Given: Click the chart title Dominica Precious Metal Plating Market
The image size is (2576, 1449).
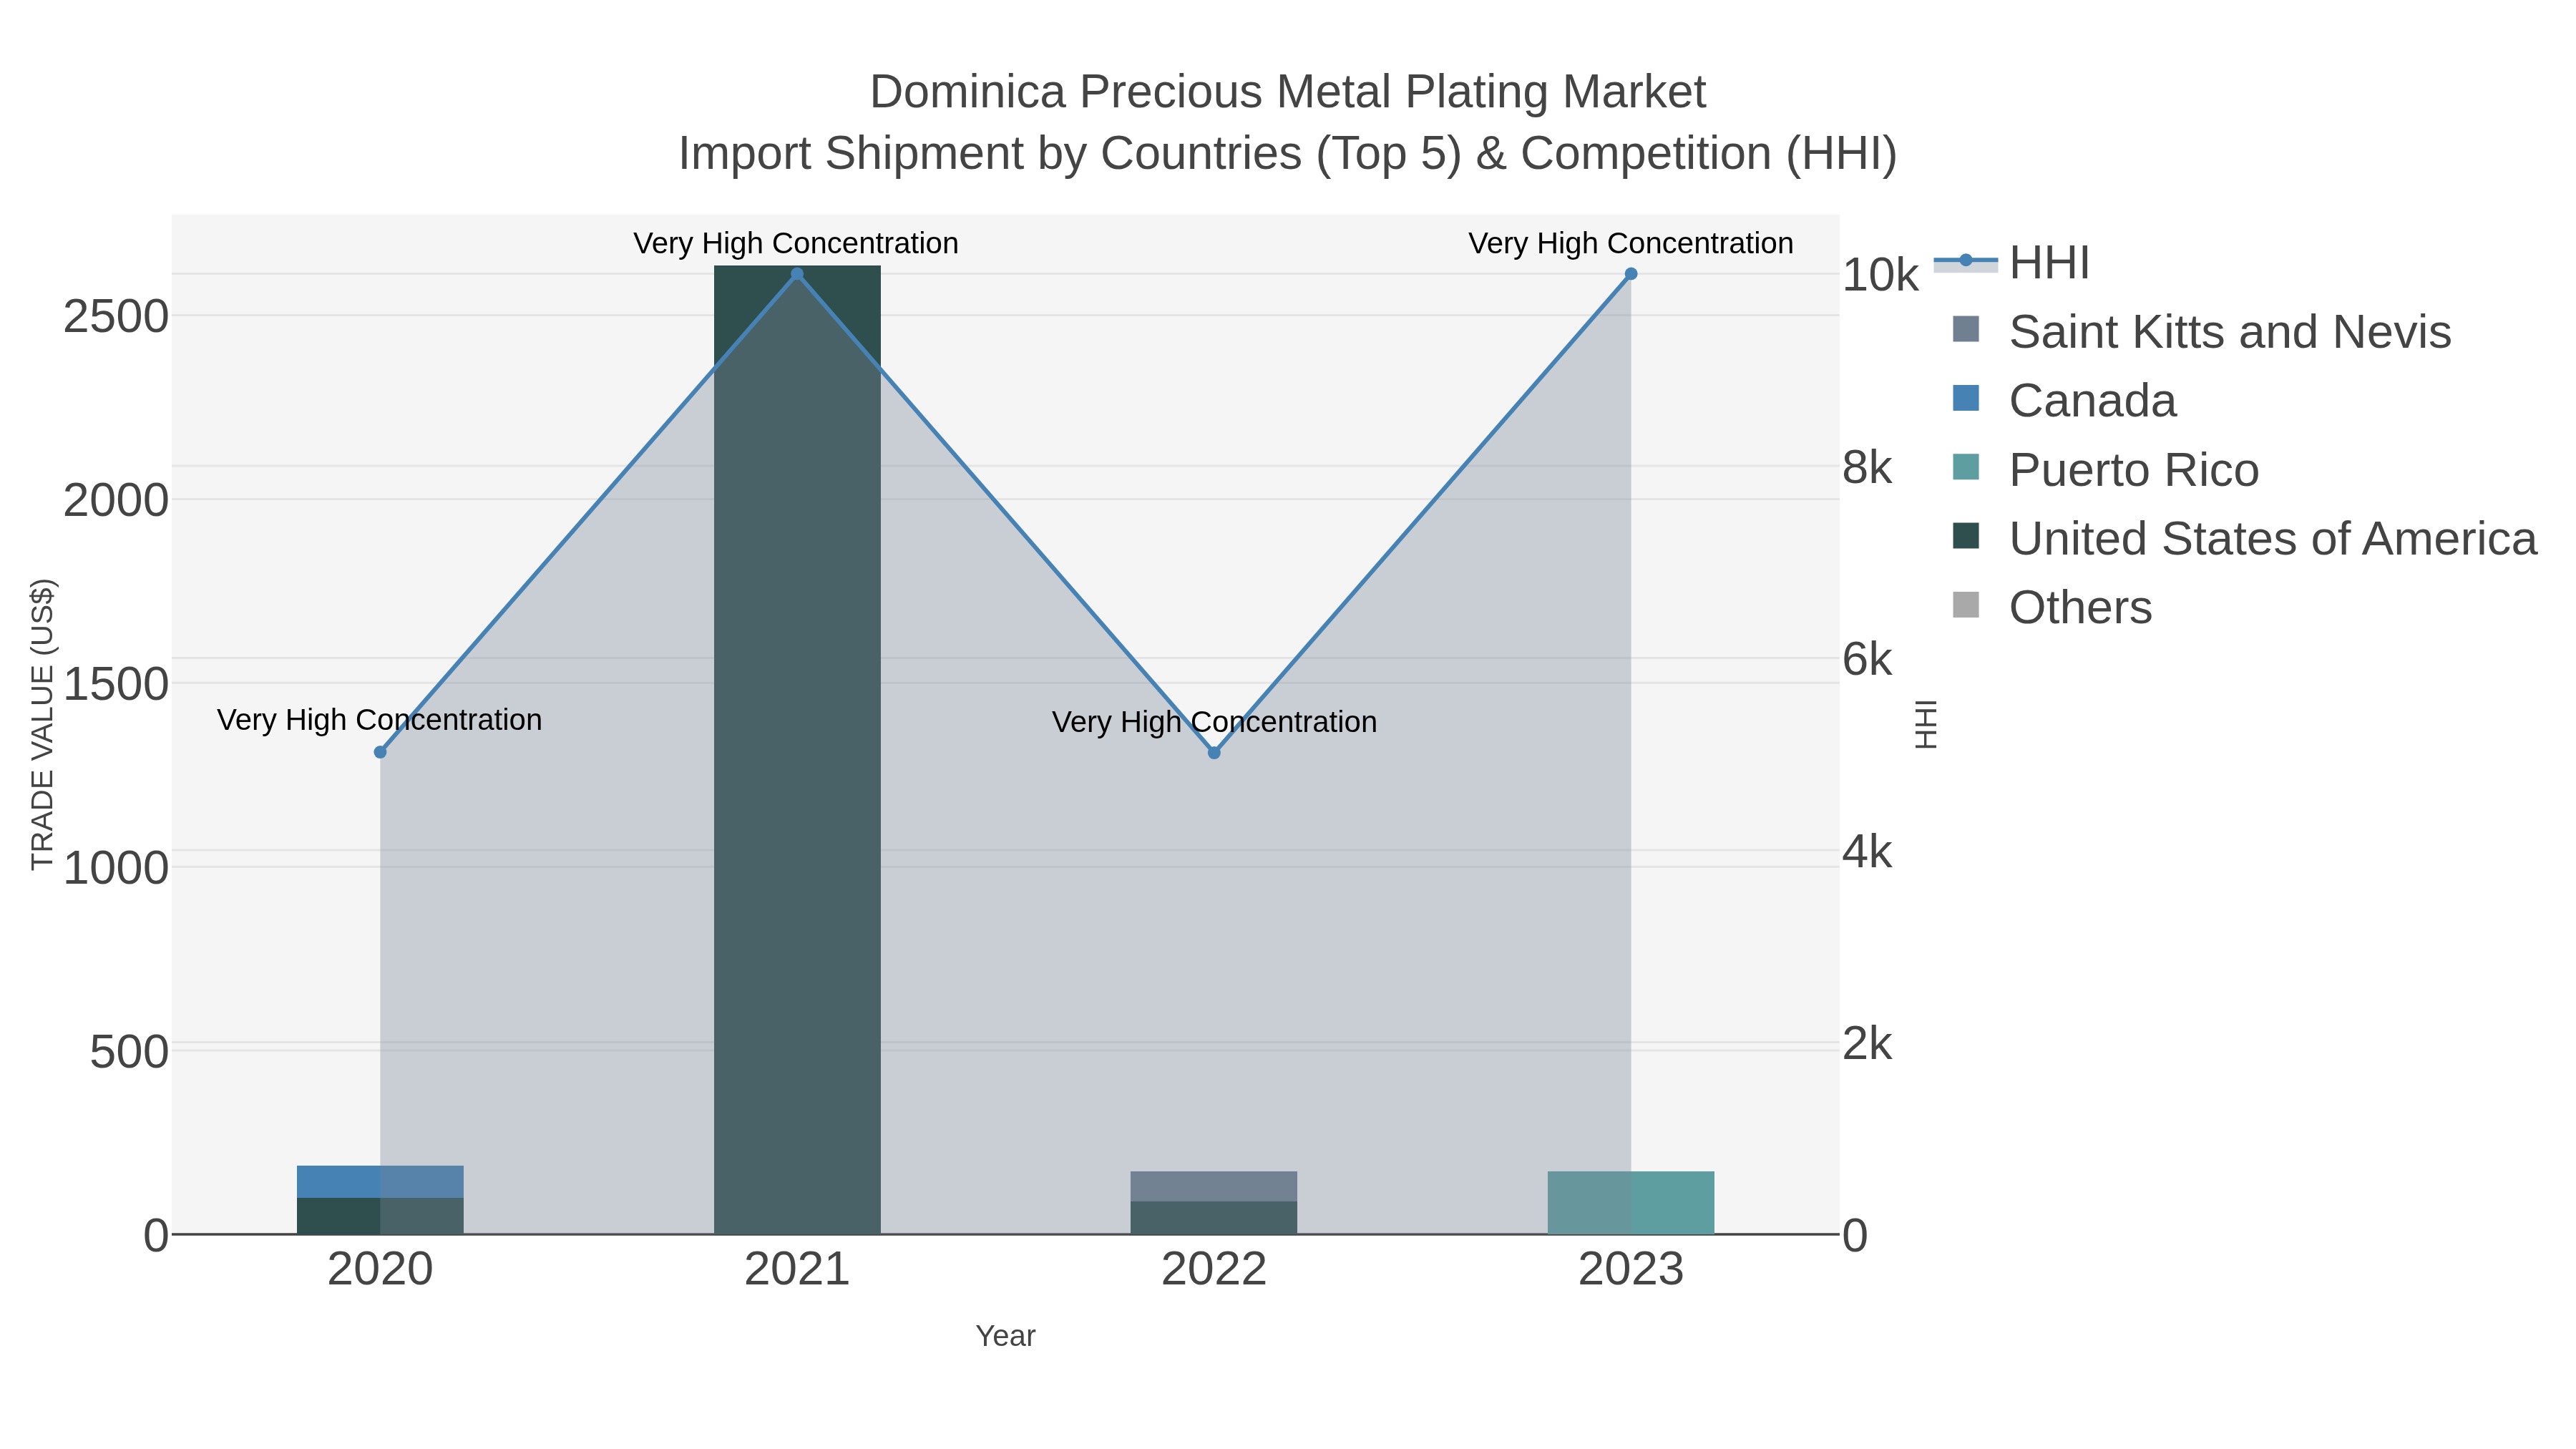Looking at the screenshot, I should [x=1288, y=92].
